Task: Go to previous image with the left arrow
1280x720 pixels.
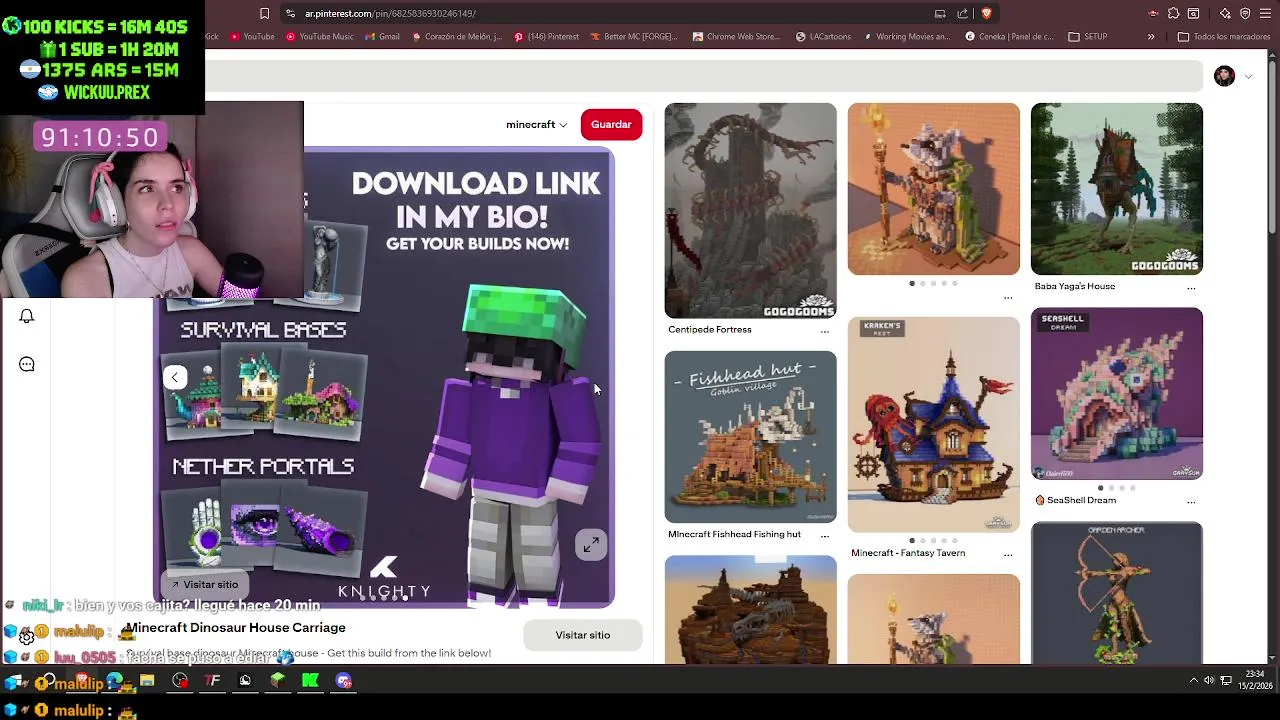Action: pos(175,377)
